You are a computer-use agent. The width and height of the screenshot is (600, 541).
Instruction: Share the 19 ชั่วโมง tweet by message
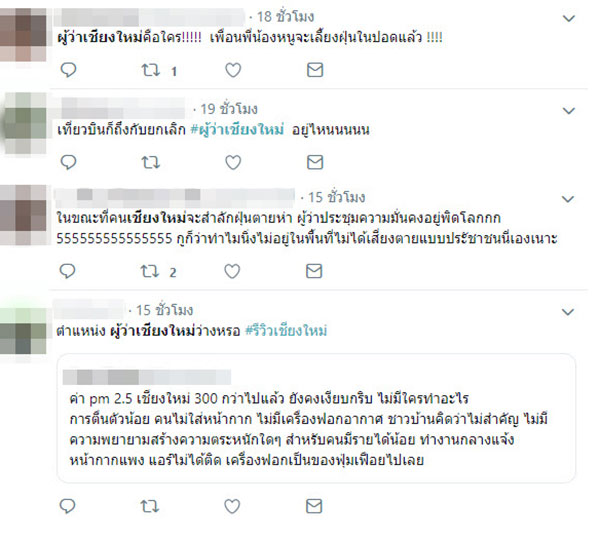(315, 162)
